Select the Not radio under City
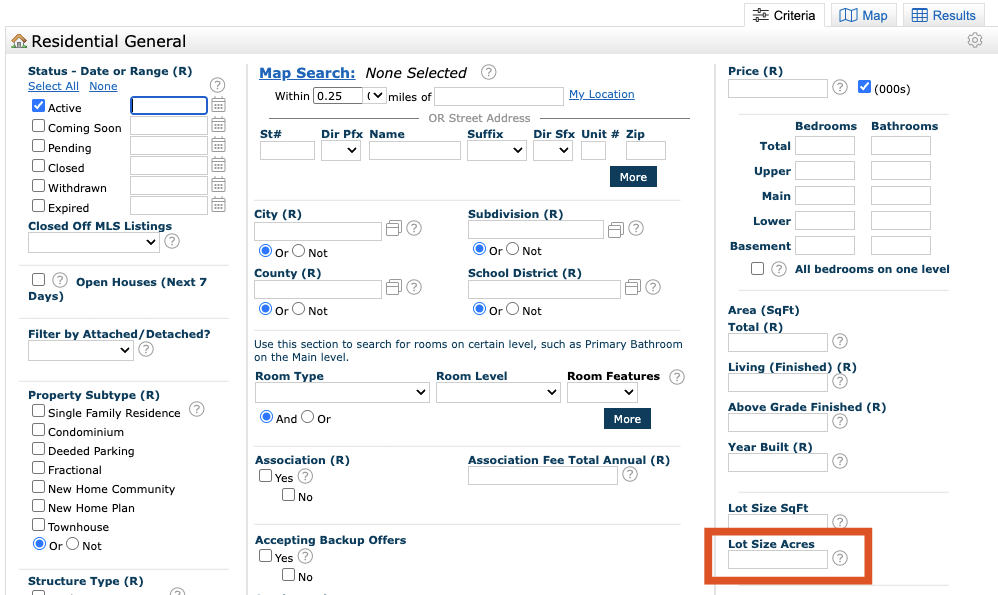 point(299,251)
